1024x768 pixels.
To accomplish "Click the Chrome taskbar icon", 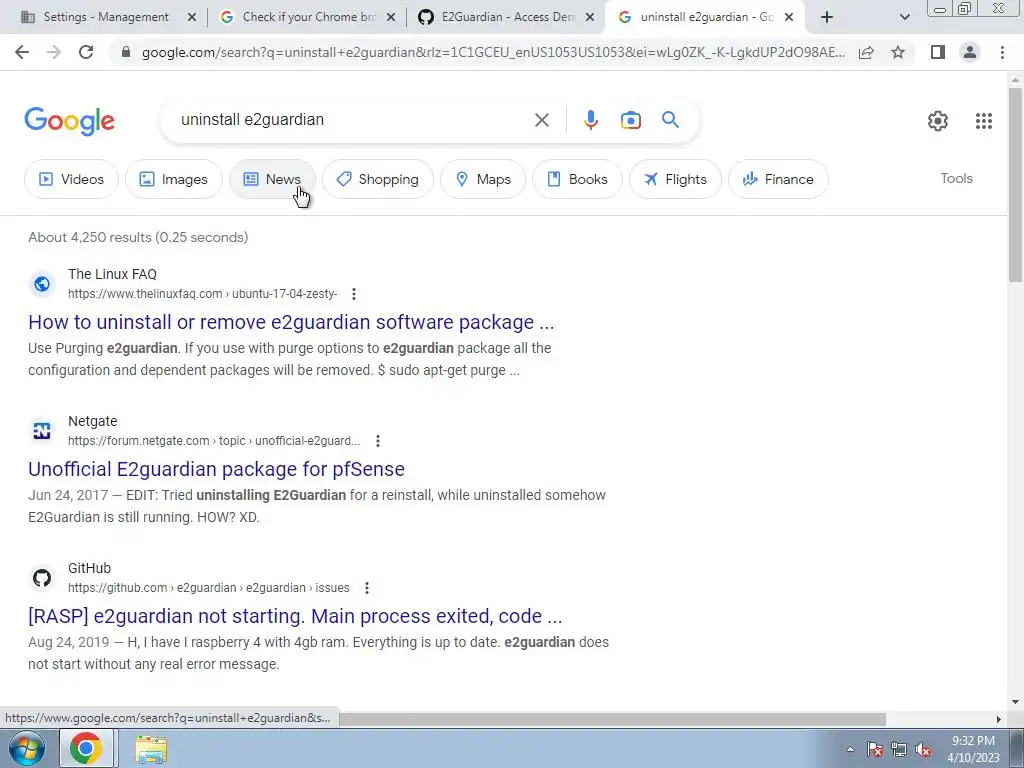I will tap(86, 748).
